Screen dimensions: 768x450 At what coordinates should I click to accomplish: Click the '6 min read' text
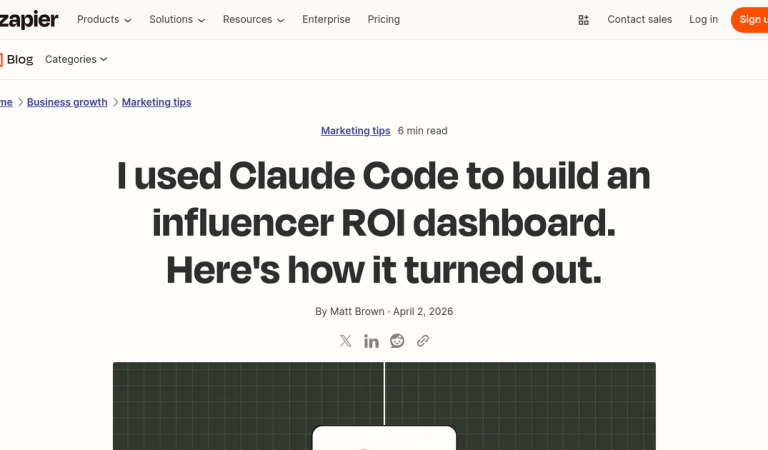click(x=422, y=131)
